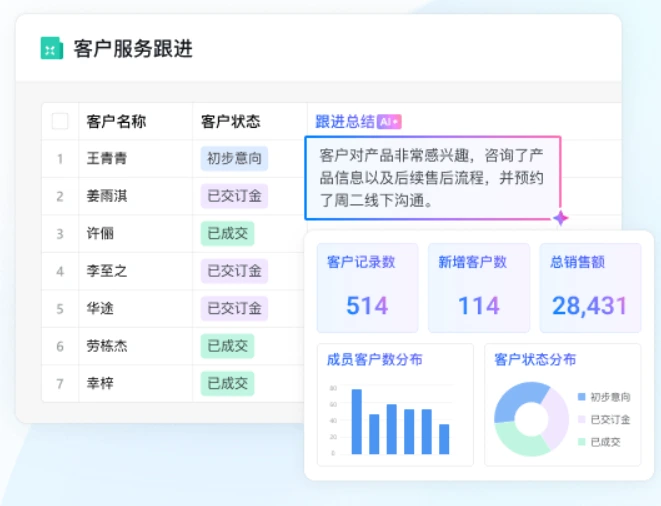The width and height of the screenshot is (661, 506).
Task: Click the 客户状态分布 chart title
Action: pos(535,360)
